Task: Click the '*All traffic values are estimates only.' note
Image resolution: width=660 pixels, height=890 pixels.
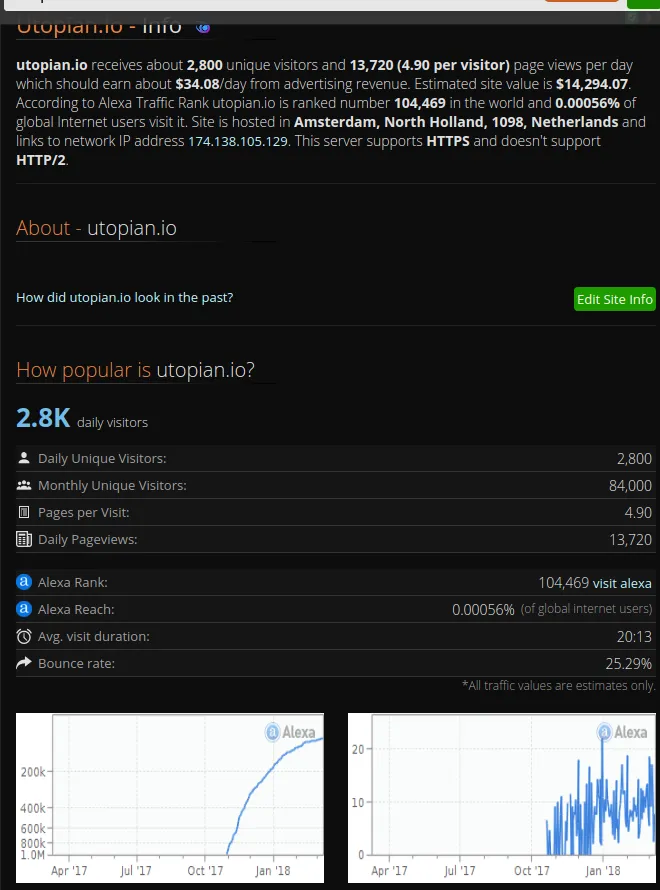Action: 558,686
